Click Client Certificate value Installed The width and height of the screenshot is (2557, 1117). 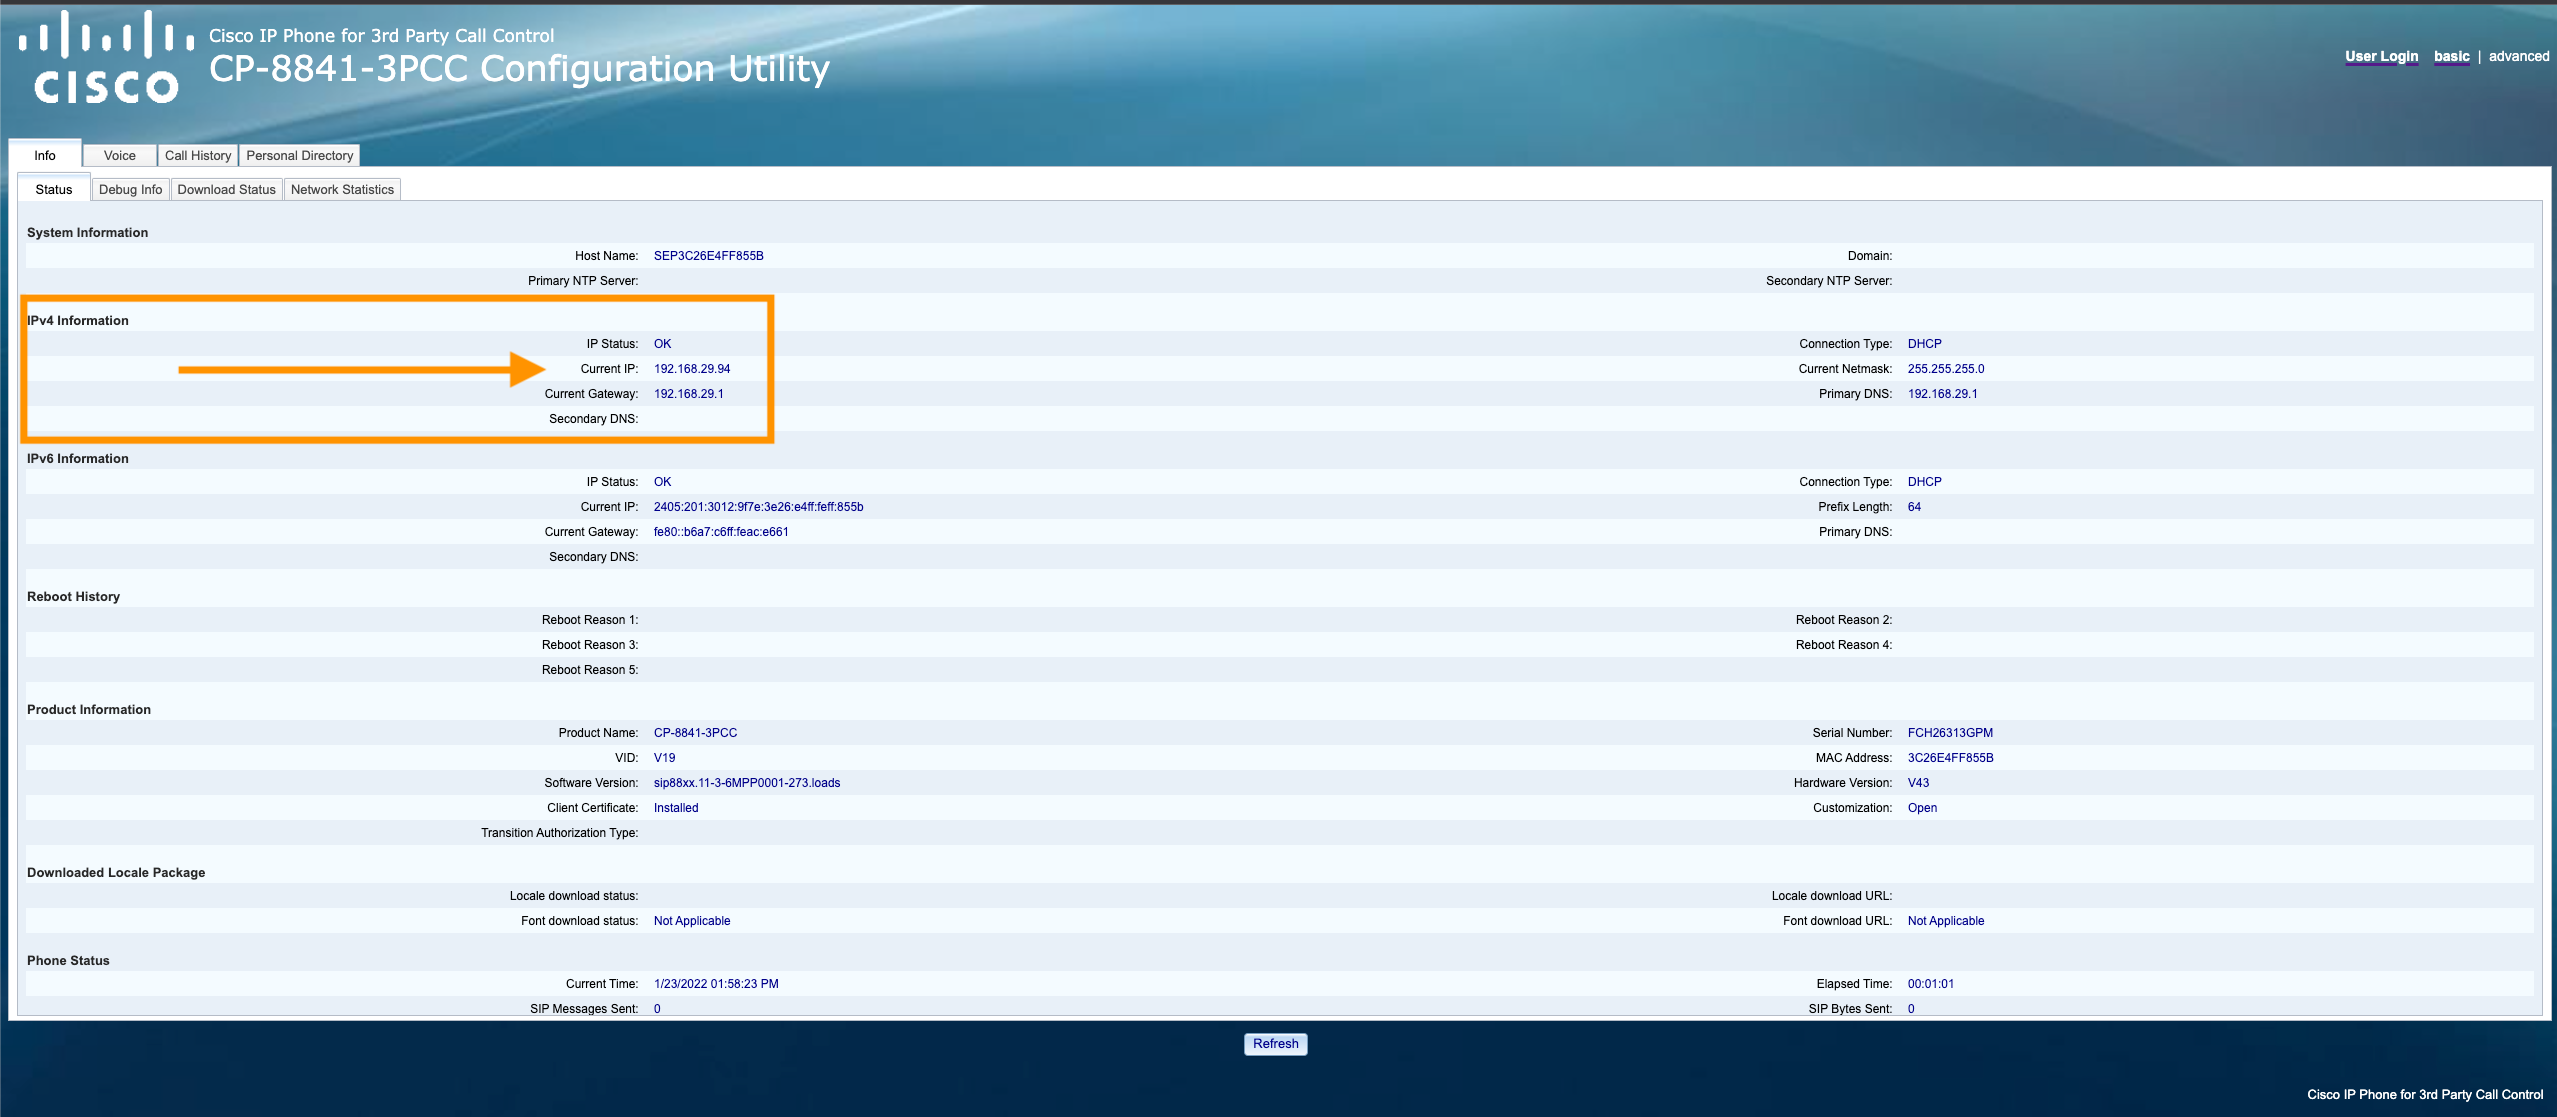[676, 808]
